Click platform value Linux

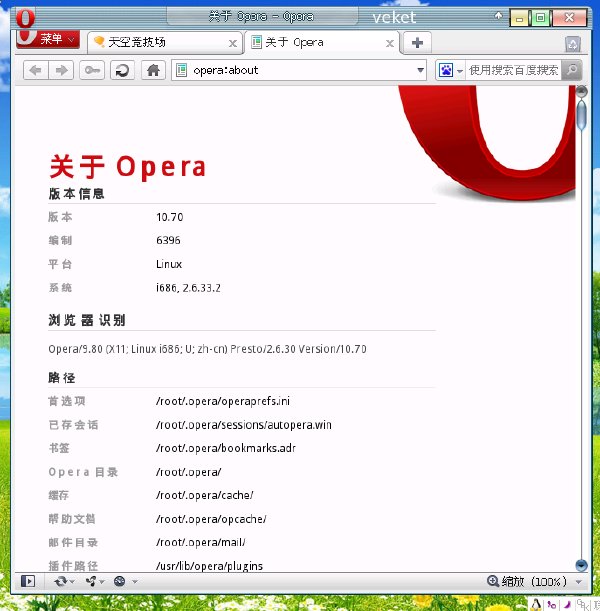[169, 264]
